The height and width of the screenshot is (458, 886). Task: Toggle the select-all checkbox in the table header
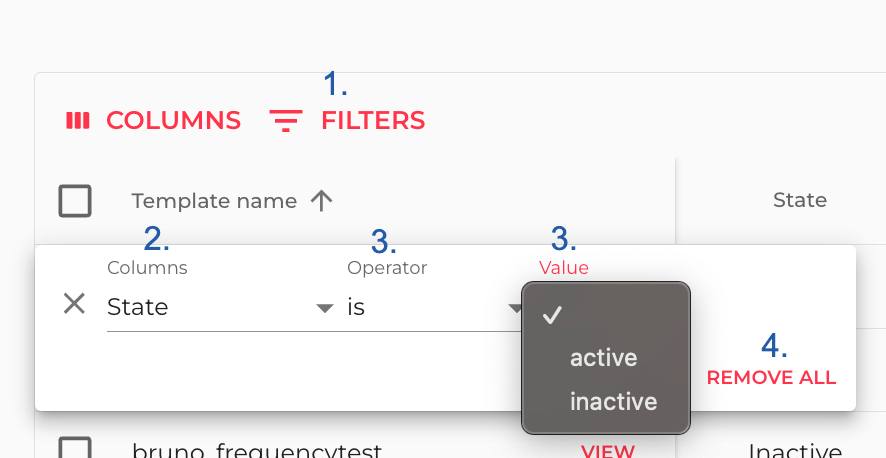75,201
